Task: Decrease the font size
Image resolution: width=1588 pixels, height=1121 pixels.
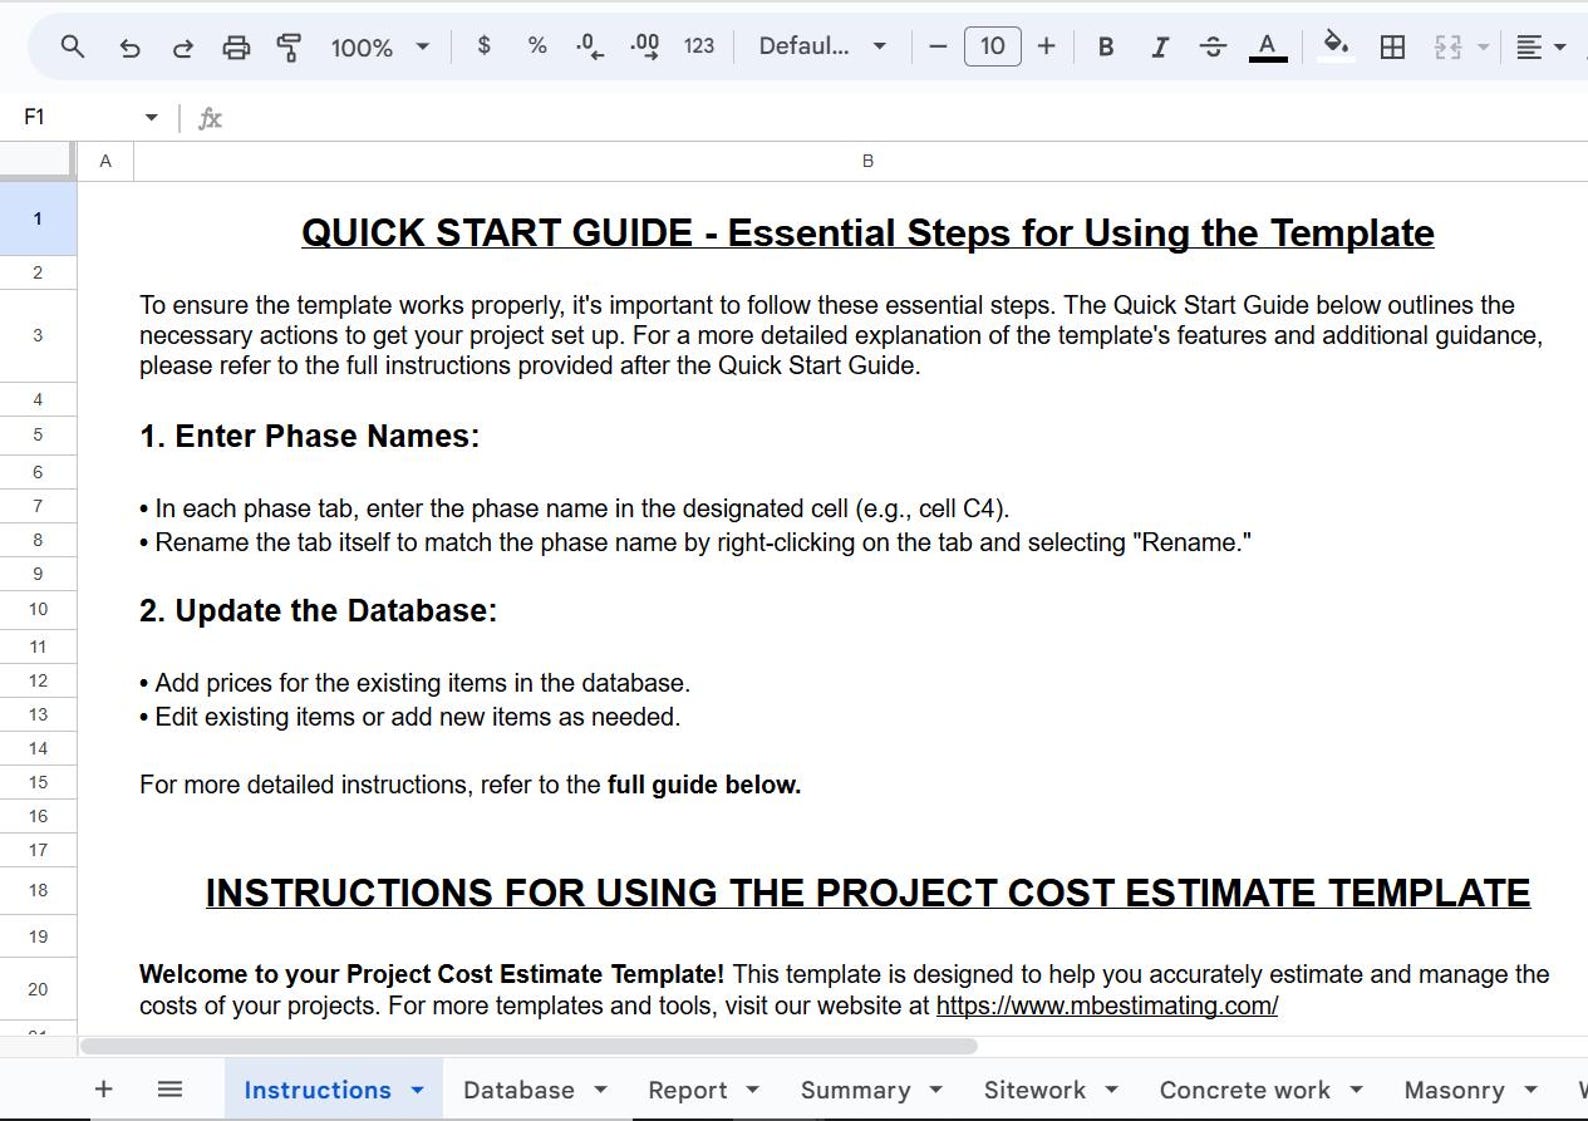Action: click(937, 46)
